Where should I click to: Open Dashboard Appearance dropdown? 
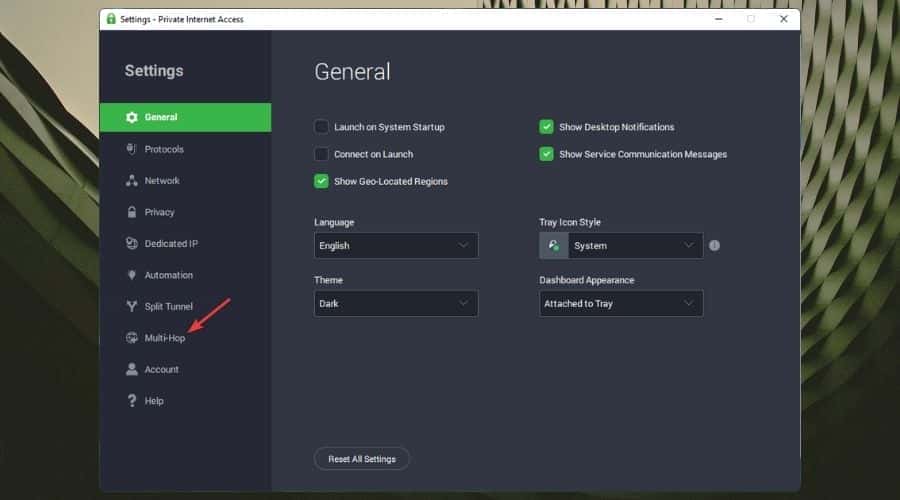click(621, 303)
